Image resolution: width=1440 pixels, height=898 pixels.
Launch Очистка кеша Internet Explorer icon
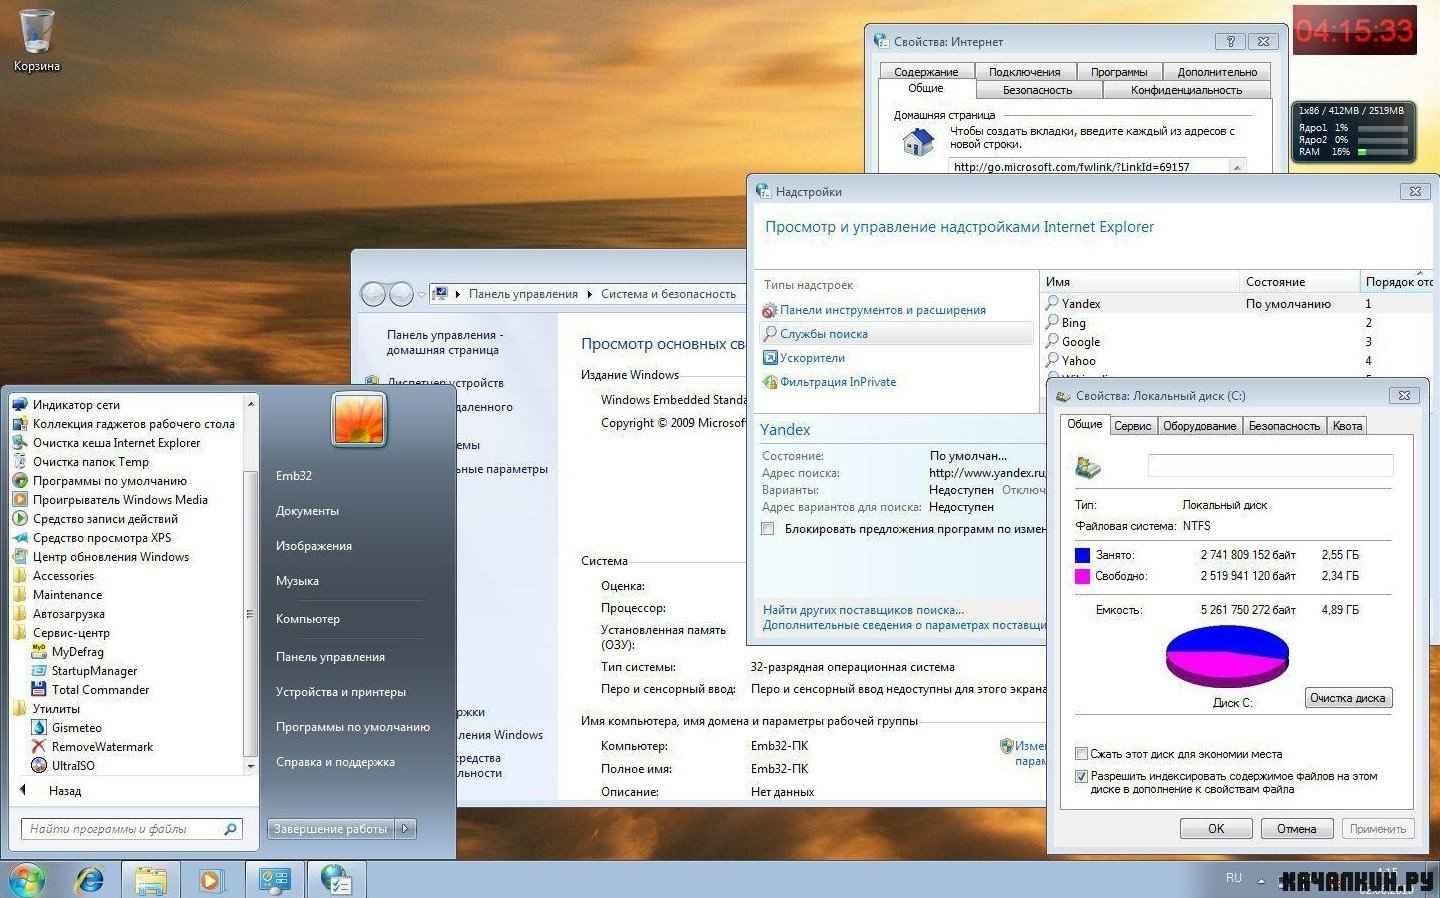click(x=20, y=443)
